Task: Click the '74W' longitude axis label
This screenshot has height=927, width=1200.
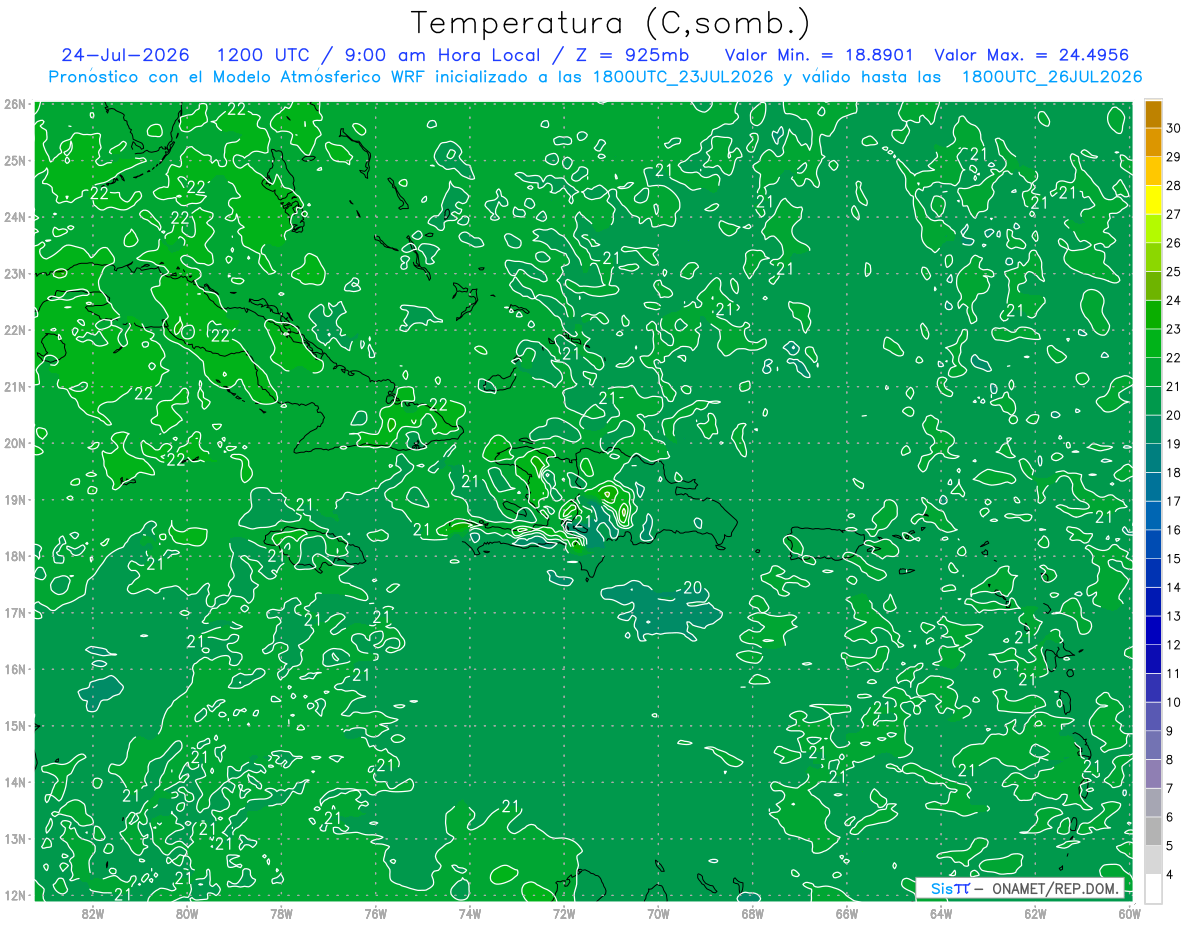Action: tap(469, 913)
